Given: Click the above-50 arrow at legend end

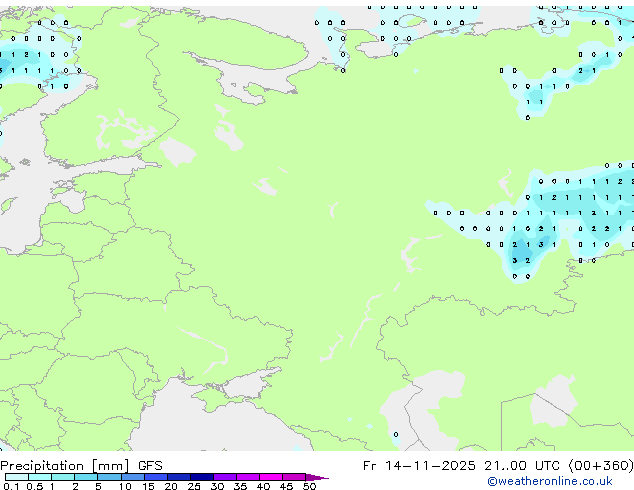Looking at the screenshot, I should point(317,477).
